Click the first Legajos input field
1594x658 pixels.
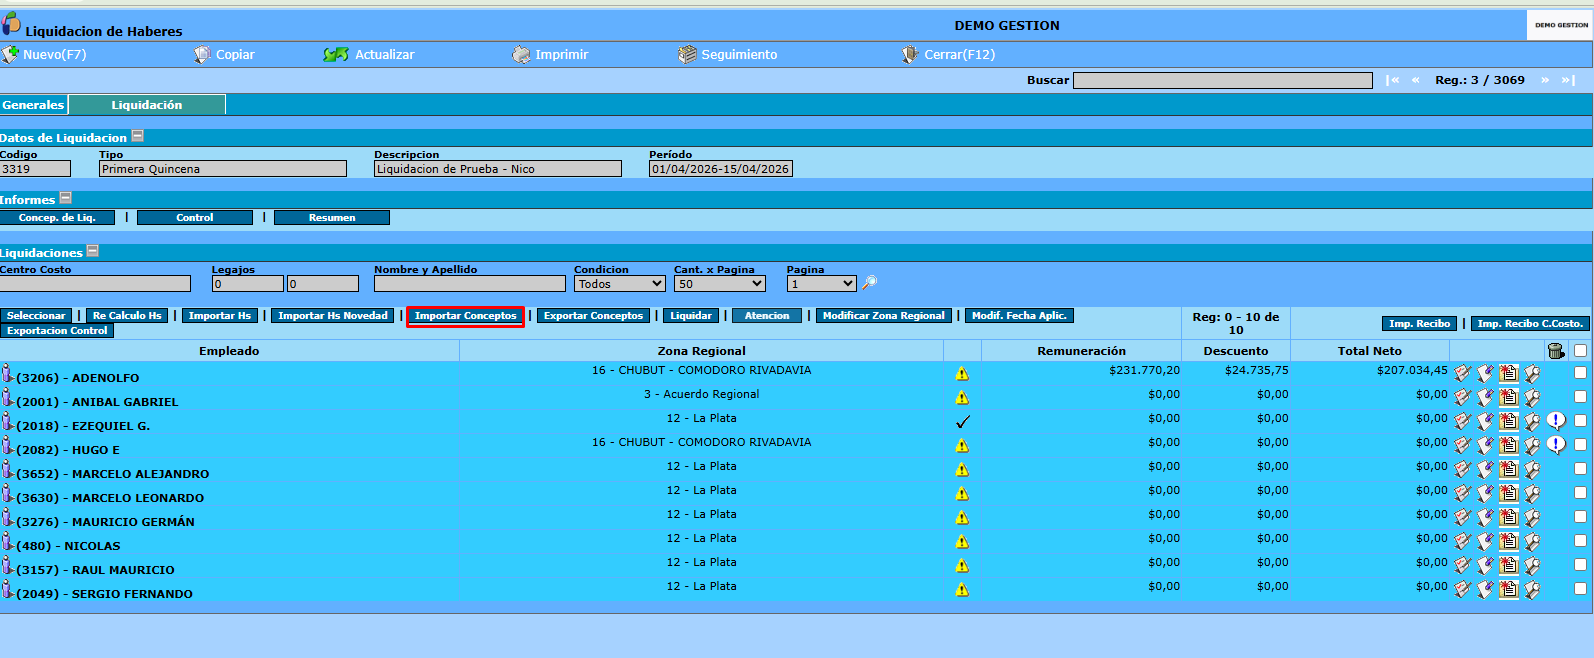click(x=248, y=284)
